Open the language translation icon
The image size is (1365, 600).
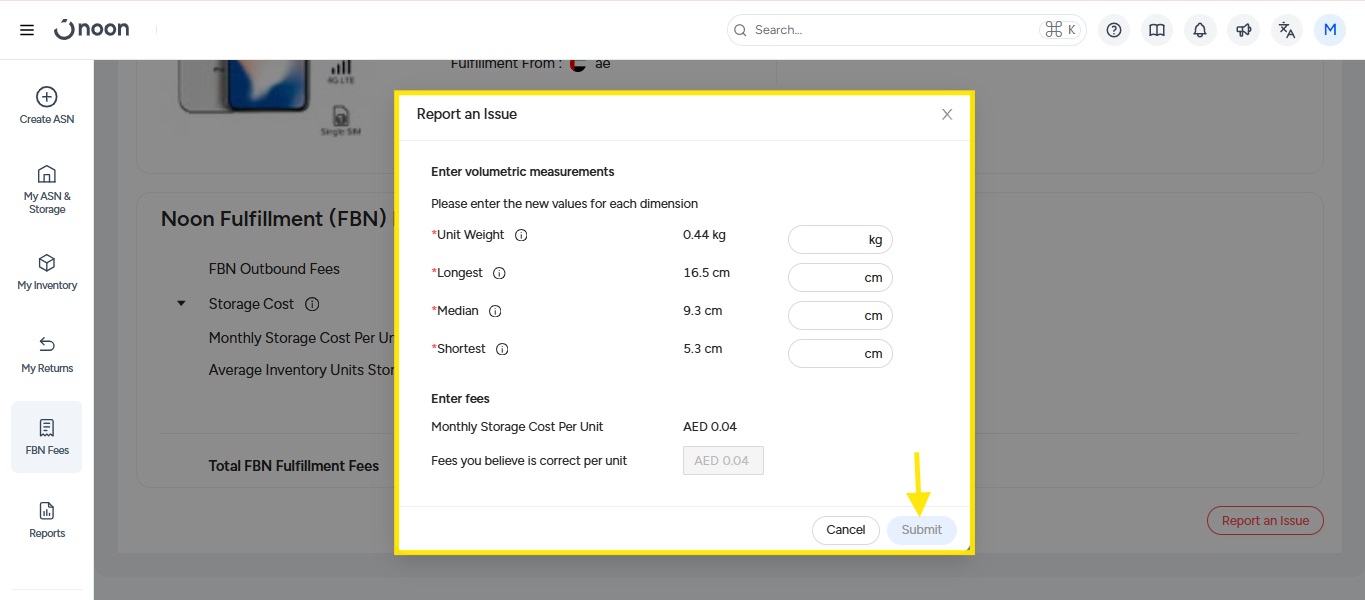click(1287, 30)
